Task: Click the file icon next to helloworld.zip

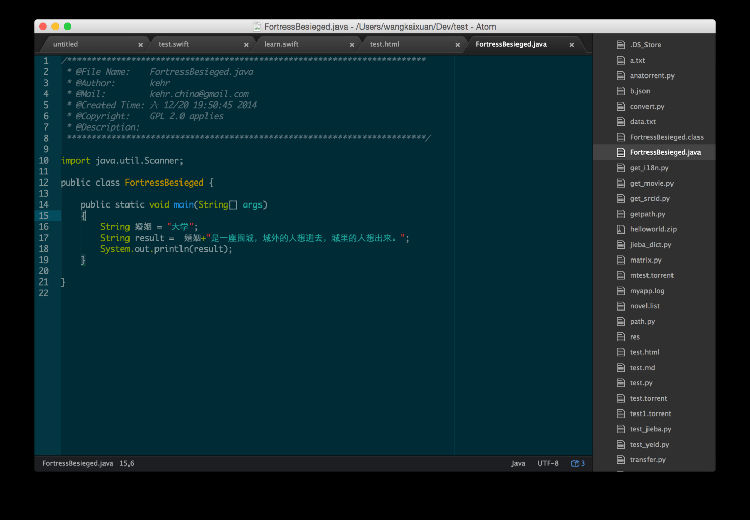Action: click(x=620, y=229)
